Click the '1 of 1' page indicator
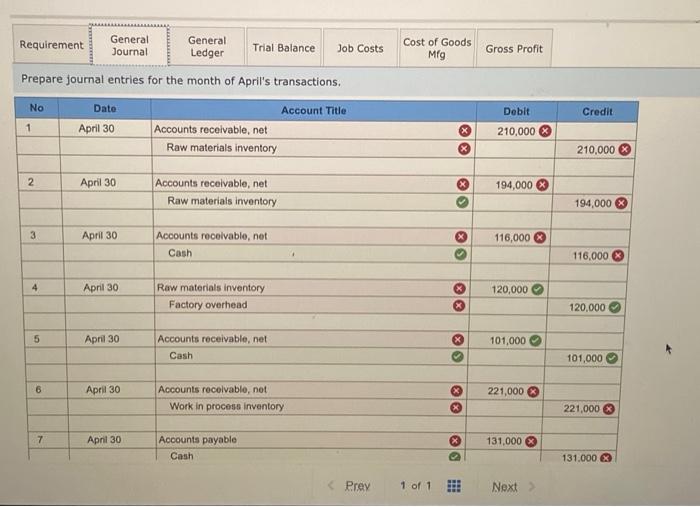This screenshot has width=700, height=507. (x=416, y=486)
